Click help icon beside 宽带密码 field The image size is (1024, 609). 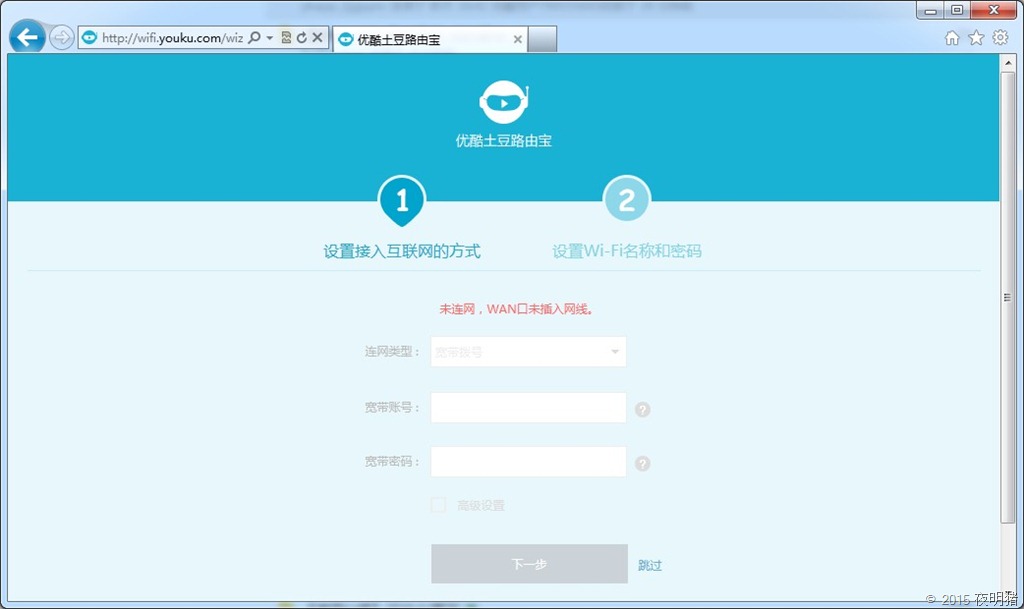point(643,463)
